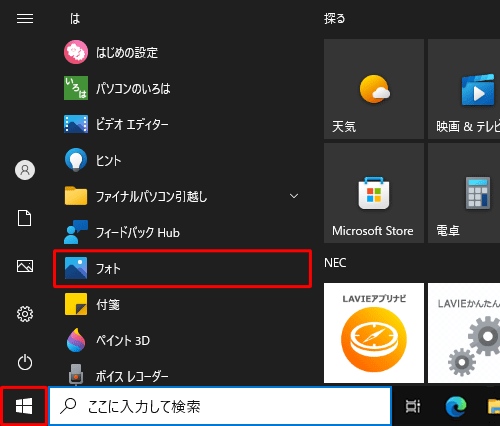
Task: Click the はじめの設定 text label
Action: 127,52
